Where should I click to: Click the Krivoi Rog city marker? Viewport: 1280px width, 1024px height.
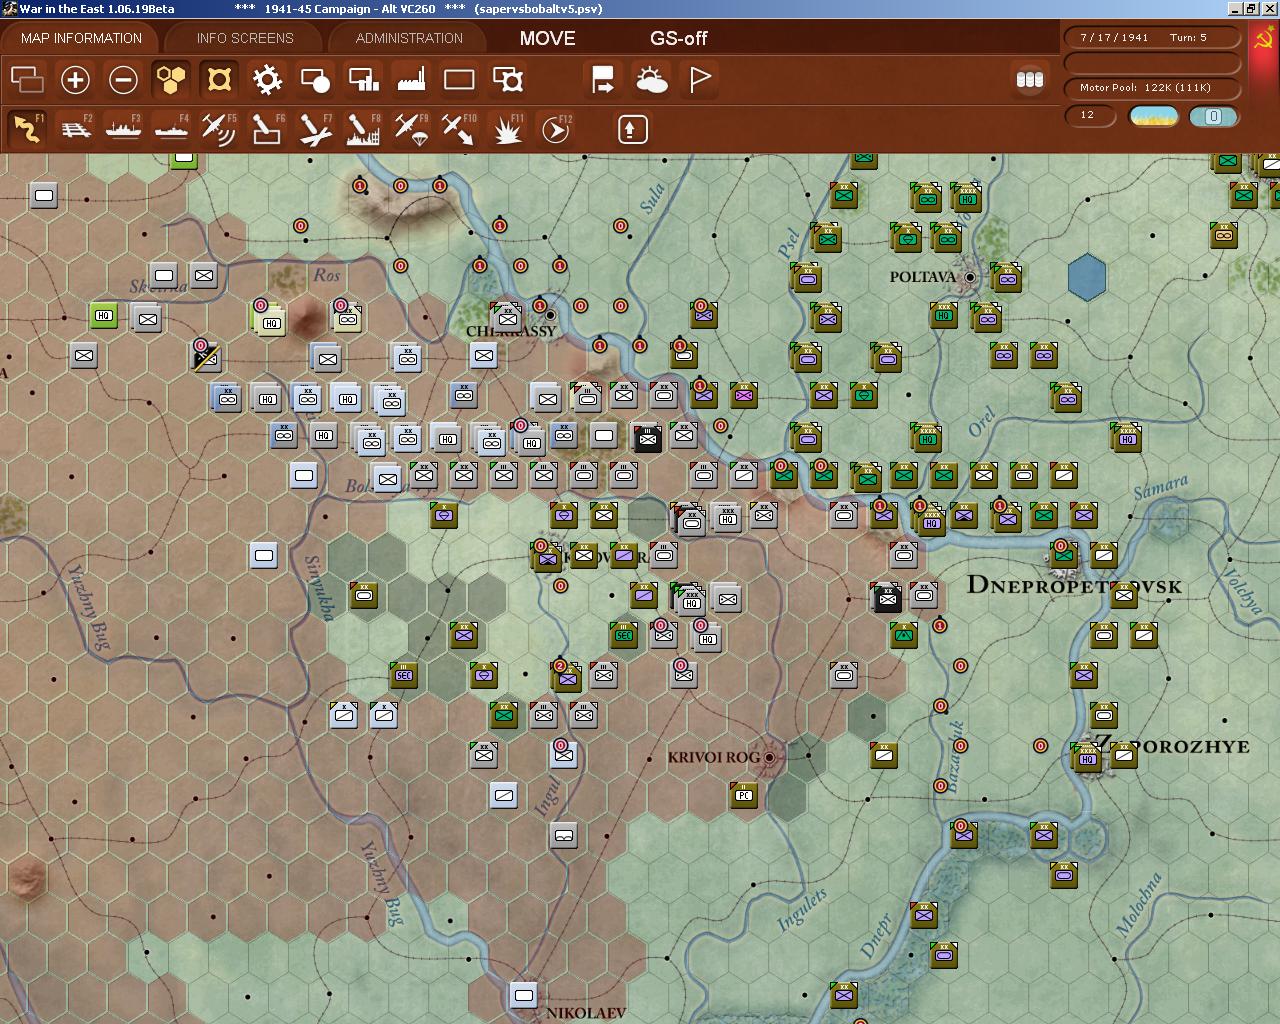(x=769, y=757)
